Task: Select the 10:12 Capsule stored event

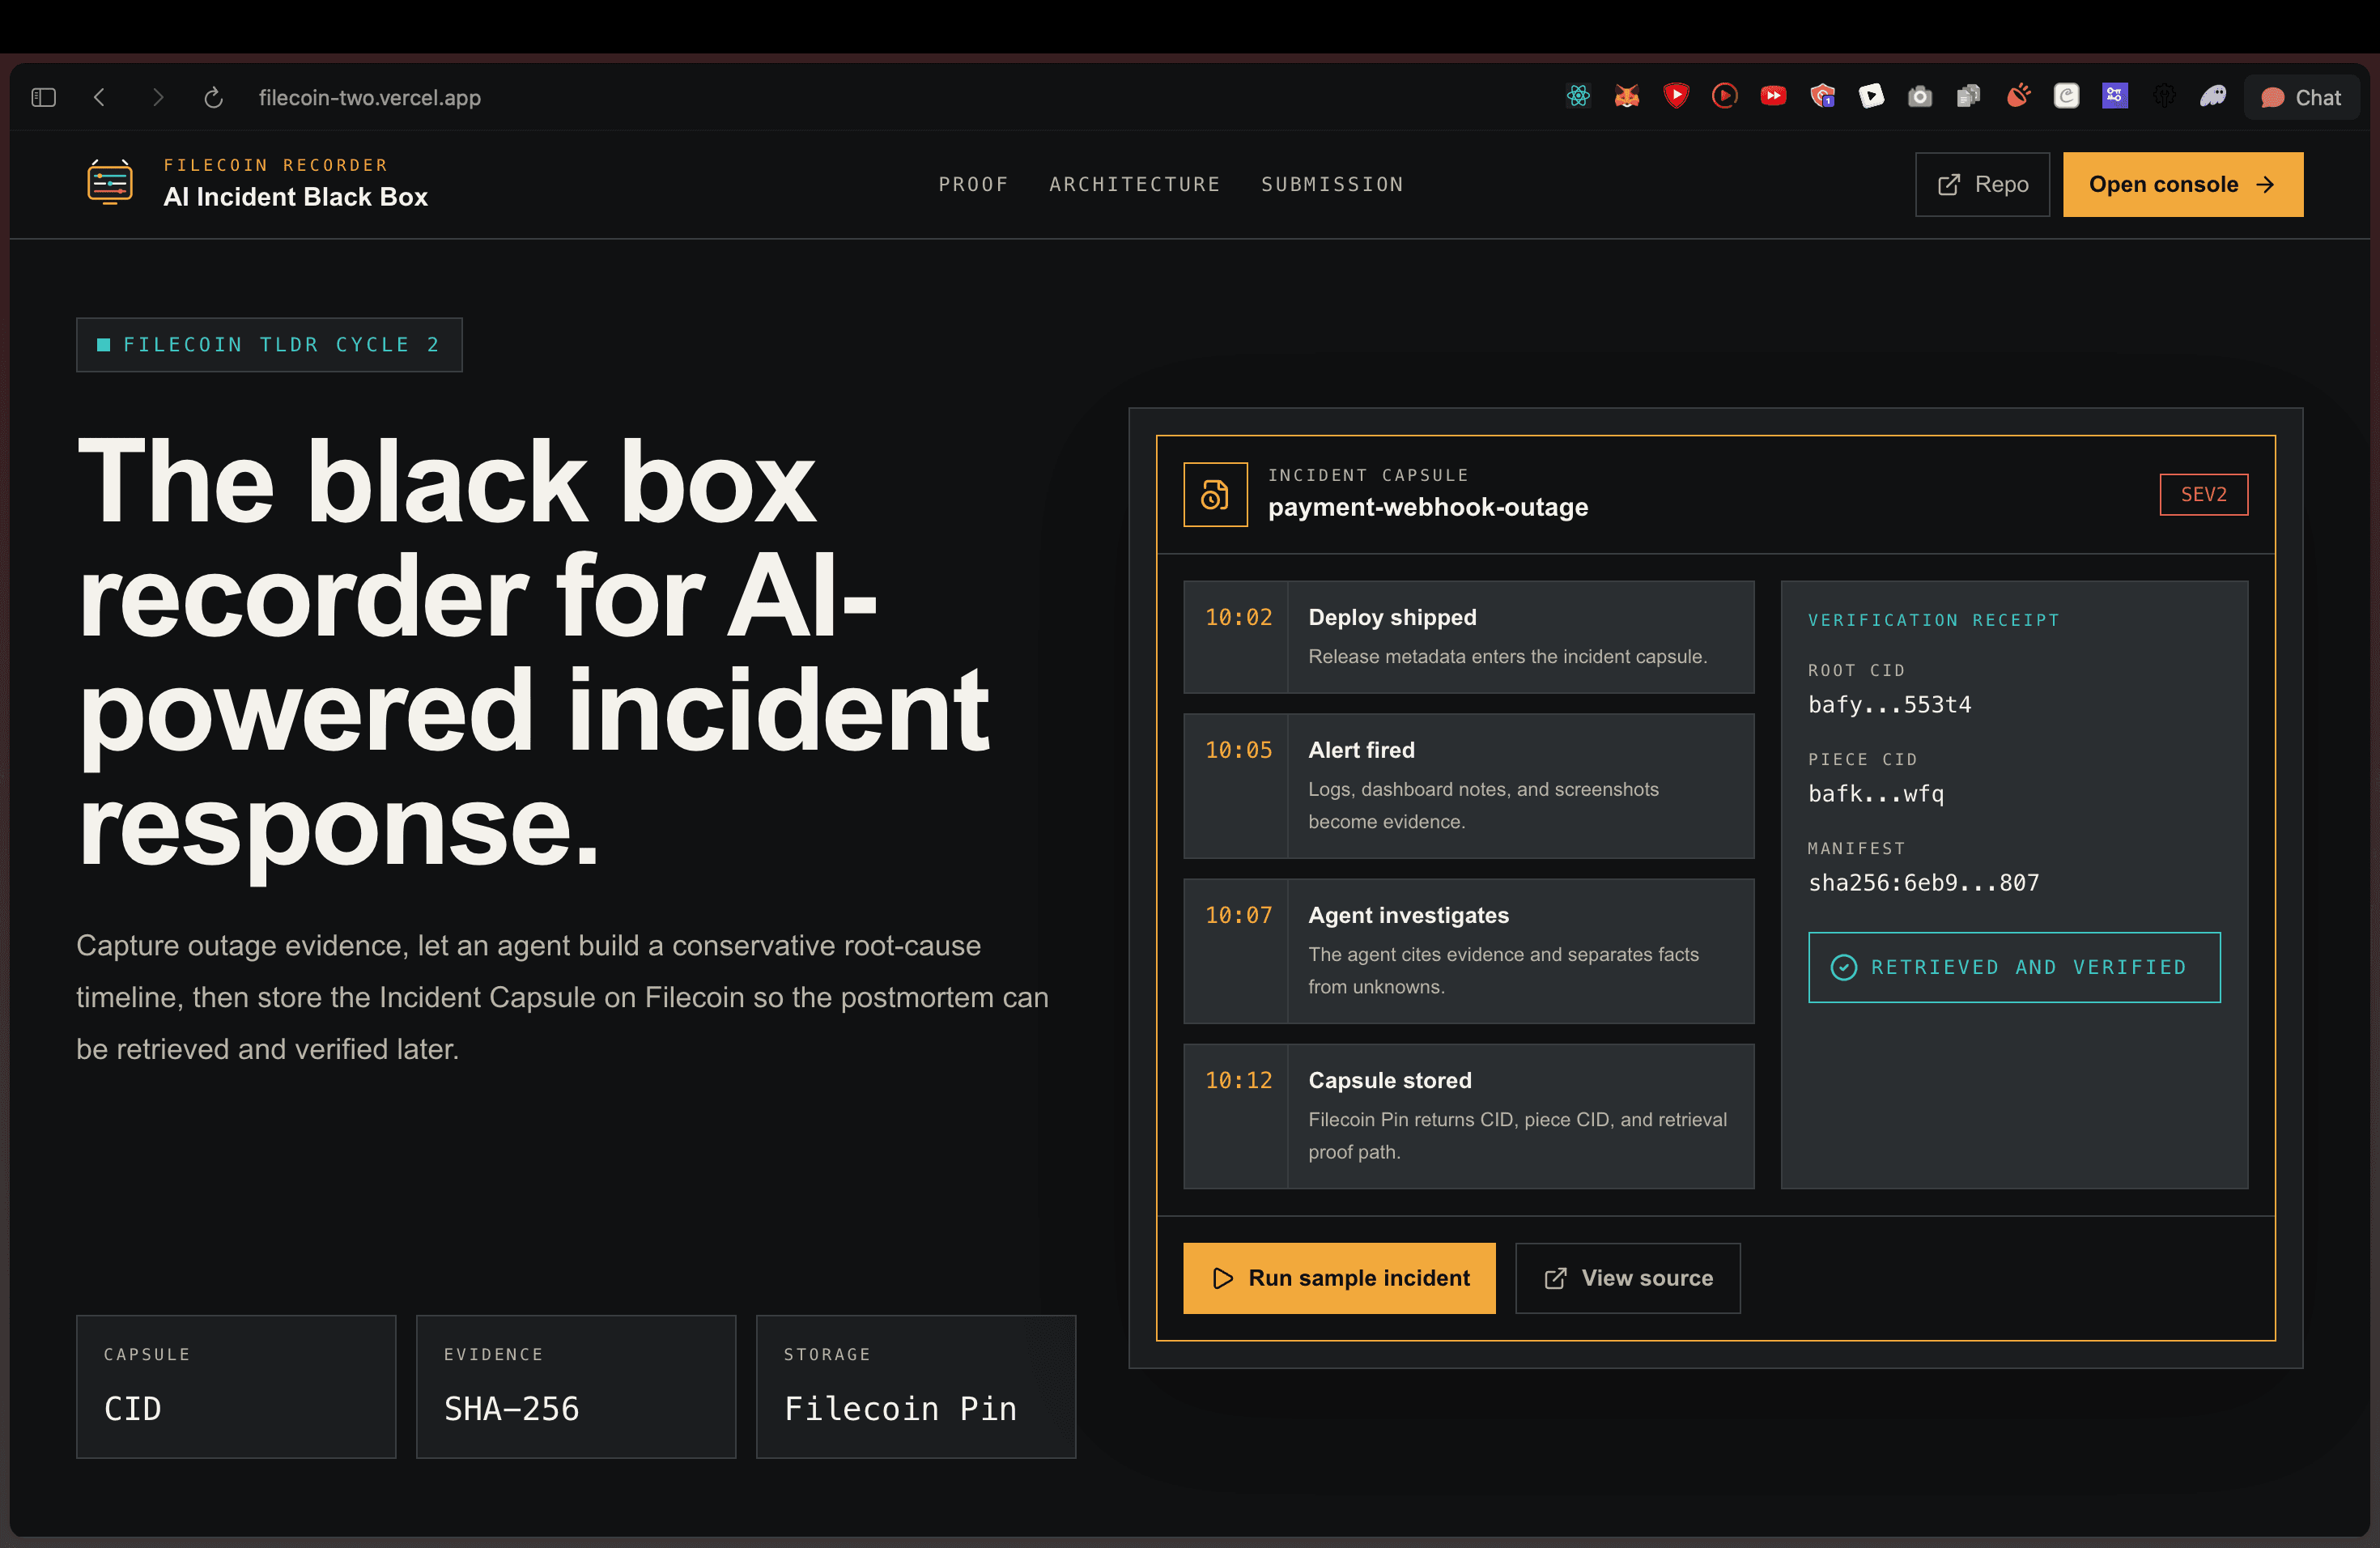Action: [x=1468, y=1116]
